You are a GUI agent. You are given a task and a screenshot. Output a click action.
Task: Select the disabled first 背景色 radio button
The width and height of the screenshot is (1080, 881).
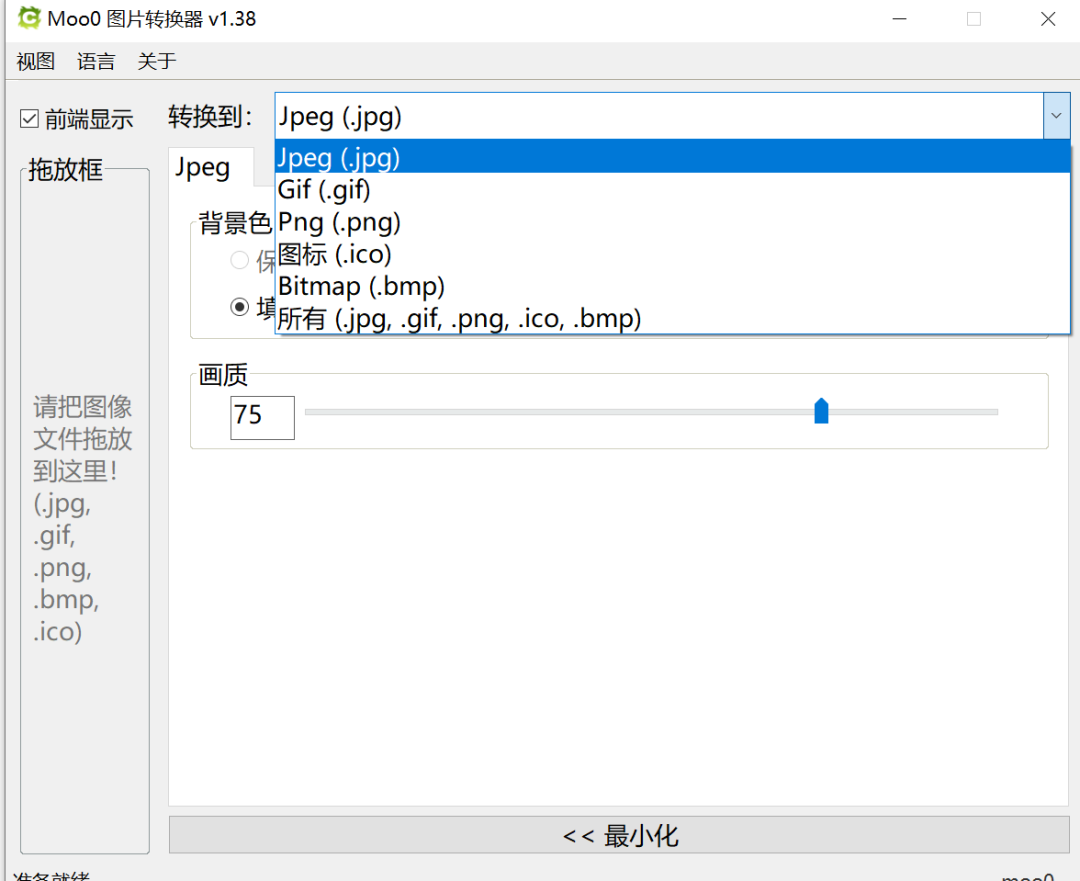tap(239, 260)
